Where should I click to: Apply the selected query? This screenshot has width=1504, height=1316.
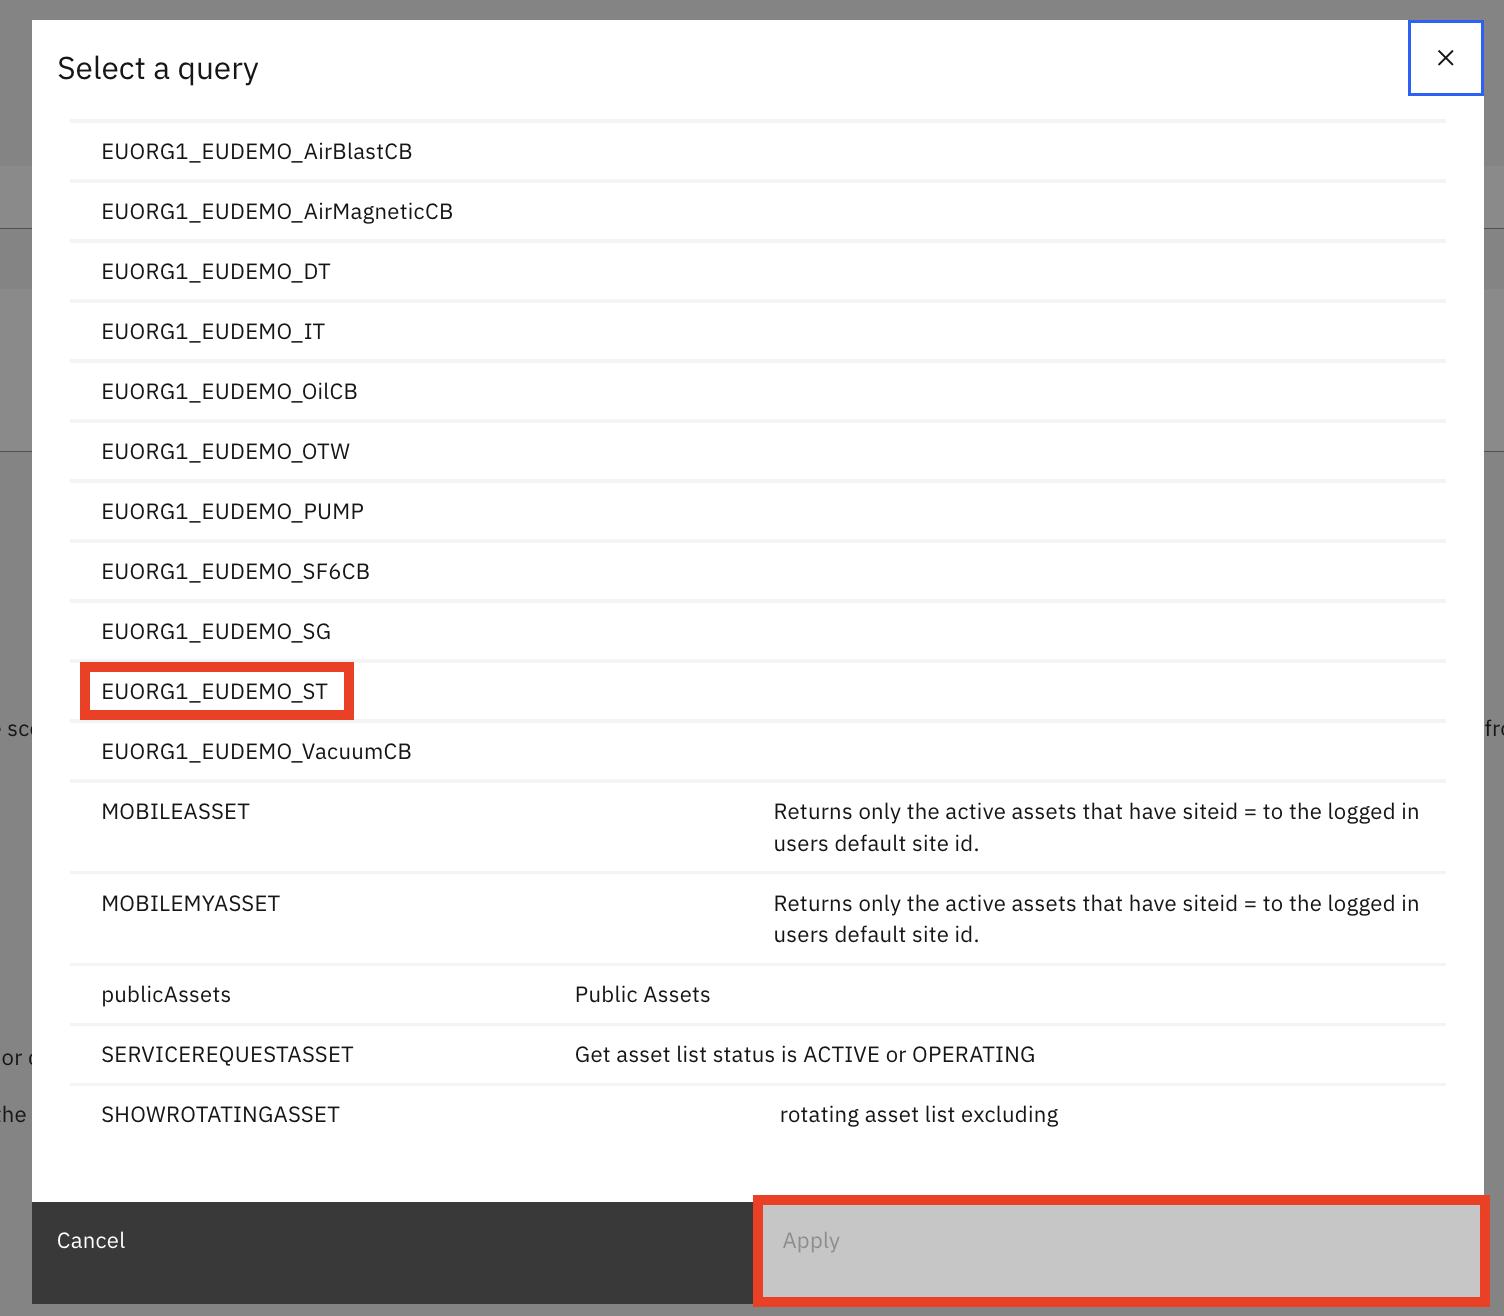tap(1121, 1251)
